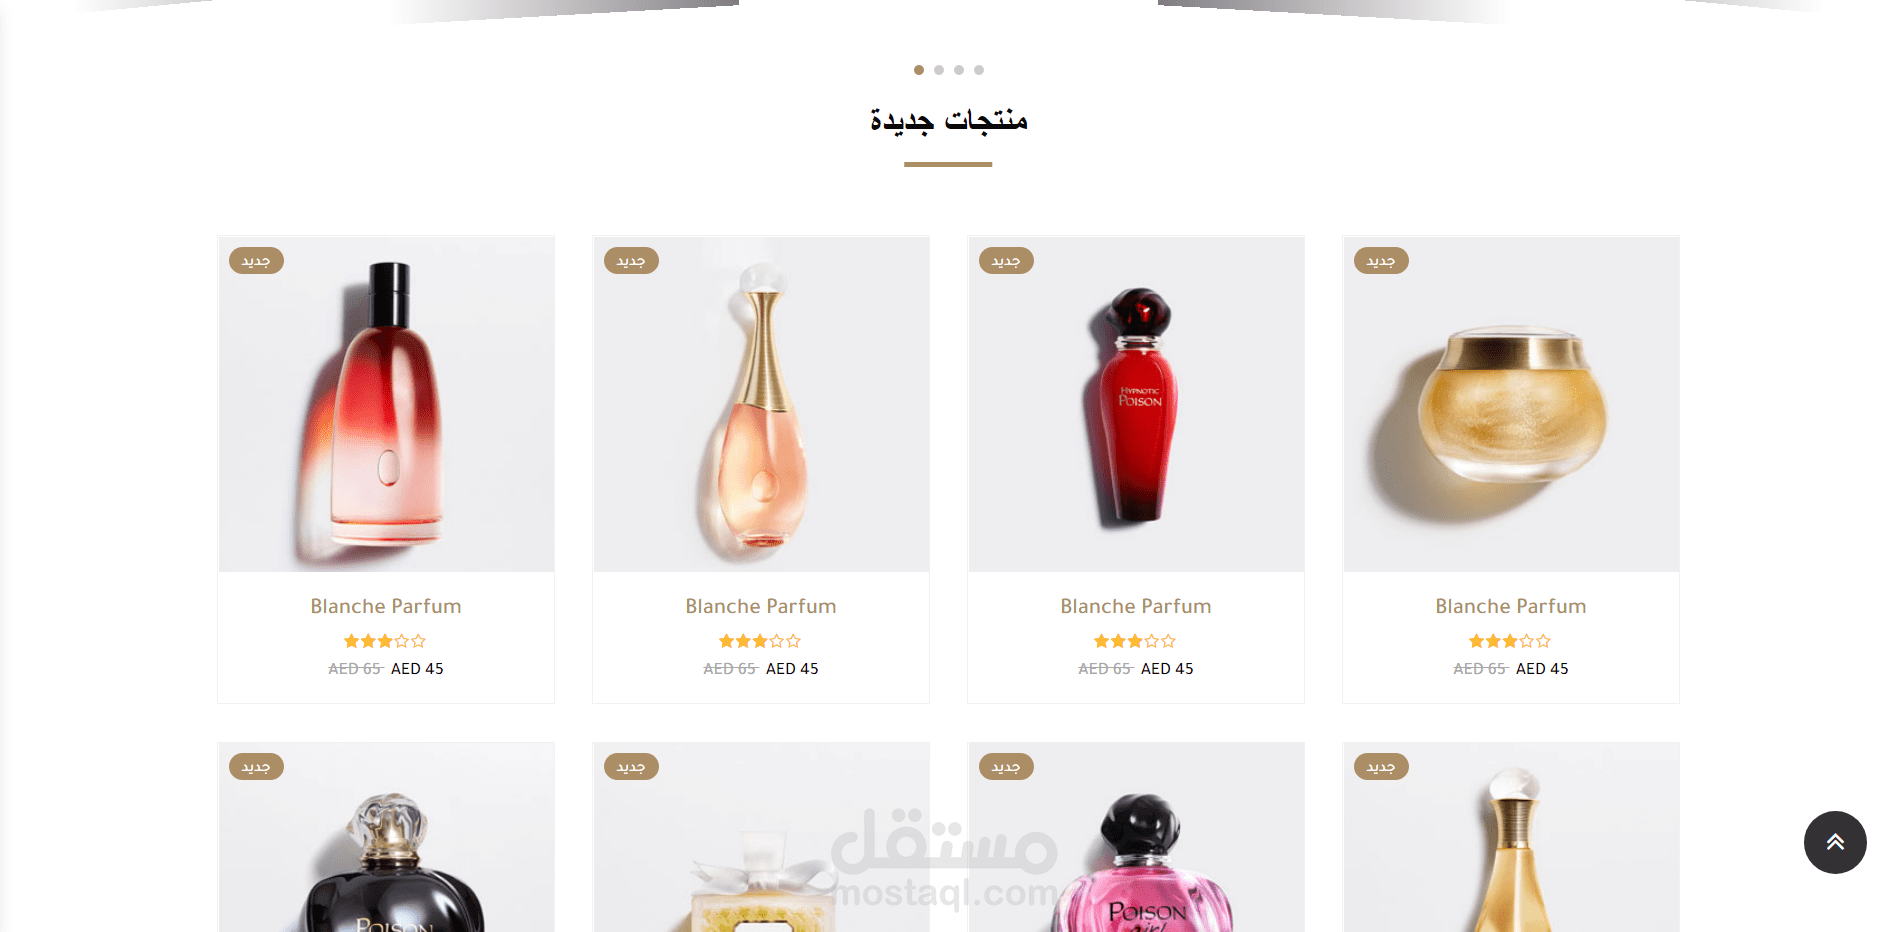Click the scroll-to-top double chevron button
This screenshot has width=1890, height=932.
coord(1835,842)
